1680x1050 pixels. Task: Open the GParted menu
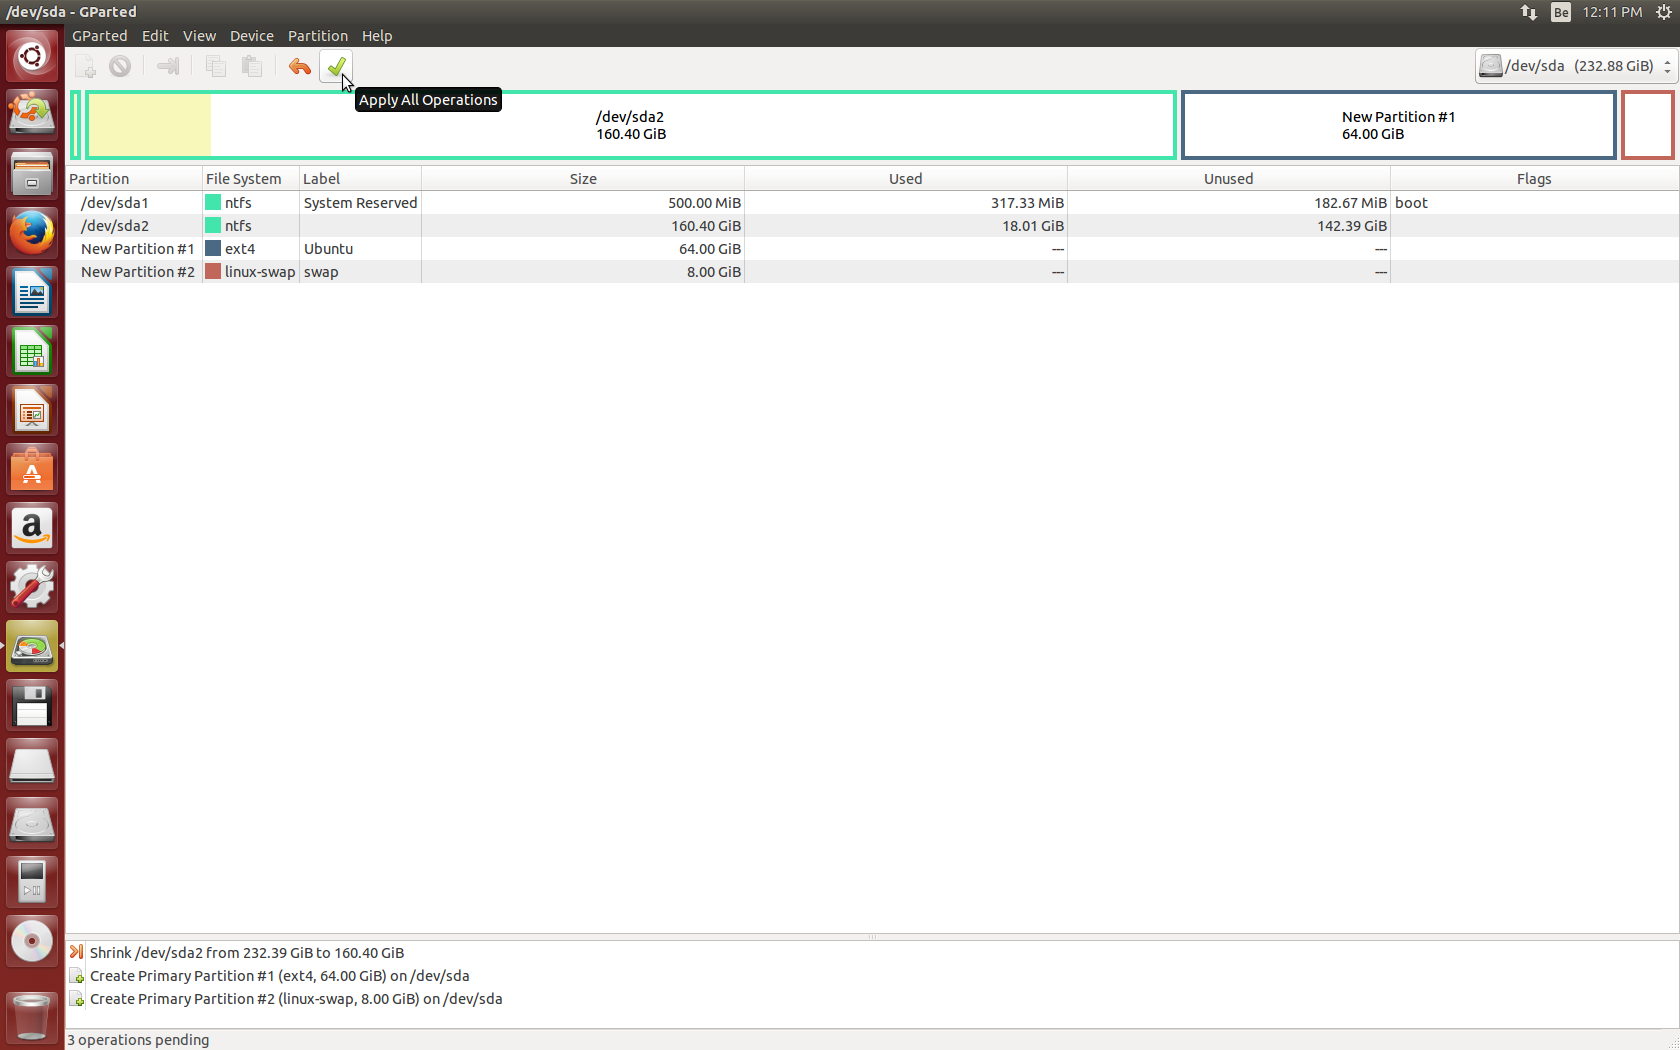click(x=100, y=36)
